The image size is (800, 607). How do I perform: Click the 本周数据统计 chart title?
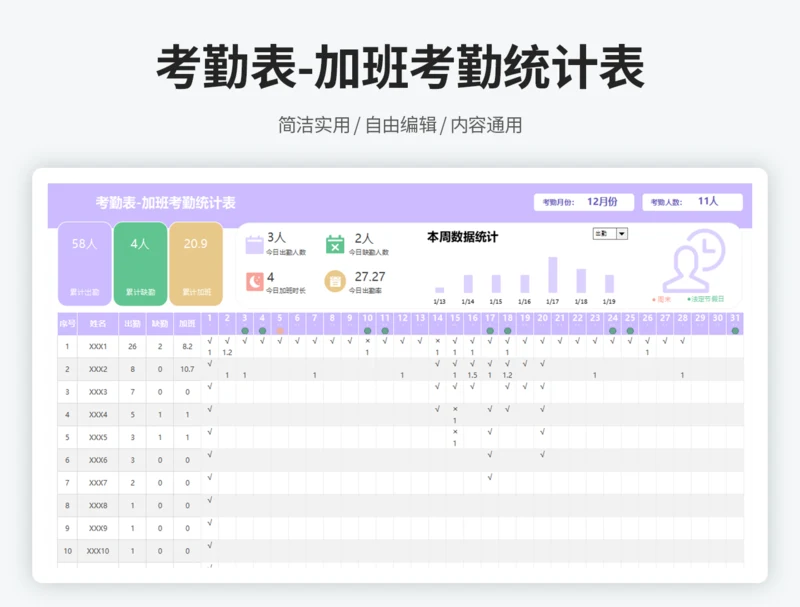[462, 237]
